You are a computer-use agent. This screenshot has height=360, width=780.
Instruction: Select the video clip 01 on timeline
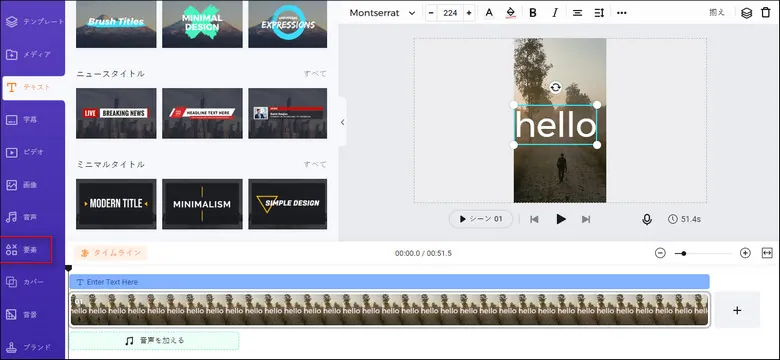pos(390,309)
